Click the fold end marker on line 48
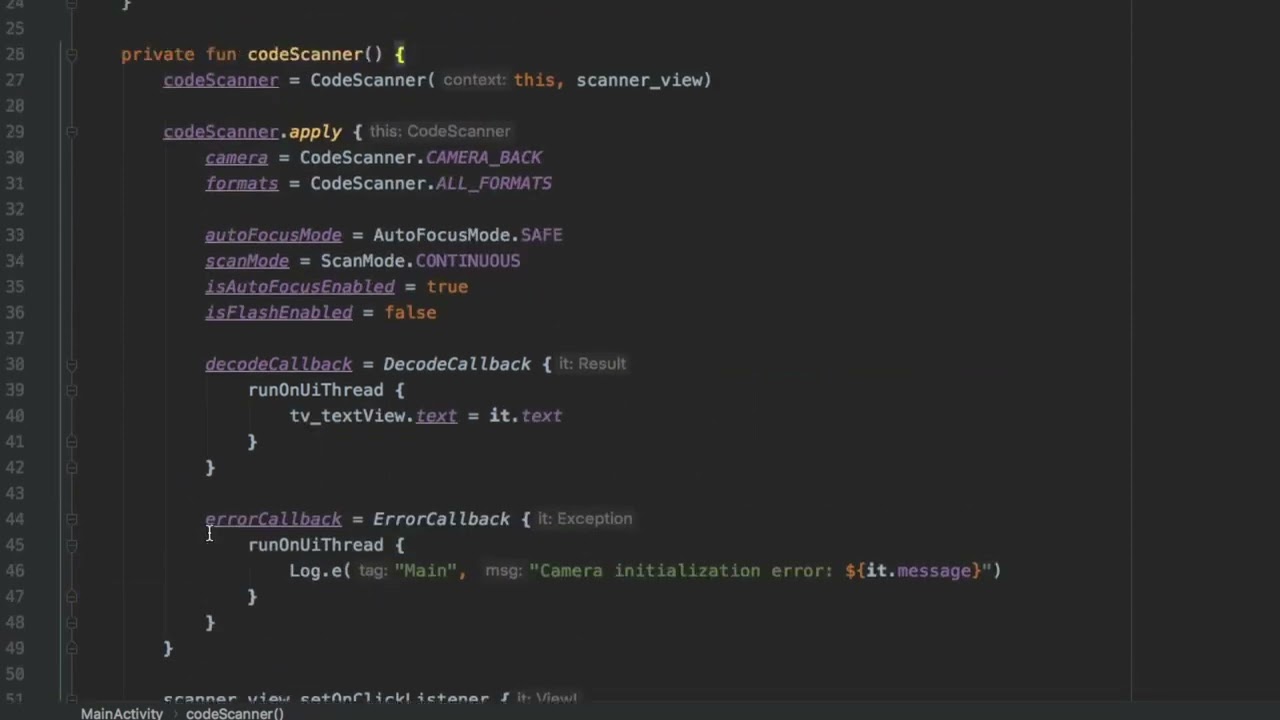 [71, 622]
